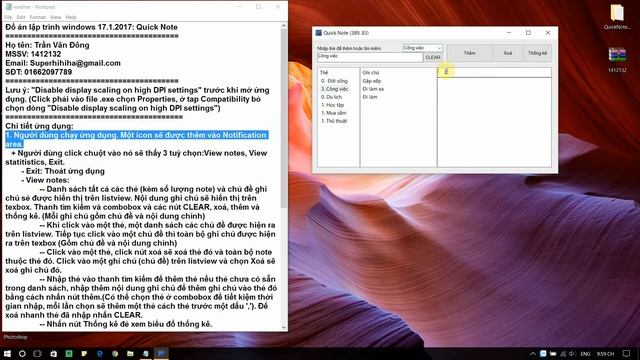Click the CLEAR button
The height and width of the screenshot is (360, 640).
point(433,58)
